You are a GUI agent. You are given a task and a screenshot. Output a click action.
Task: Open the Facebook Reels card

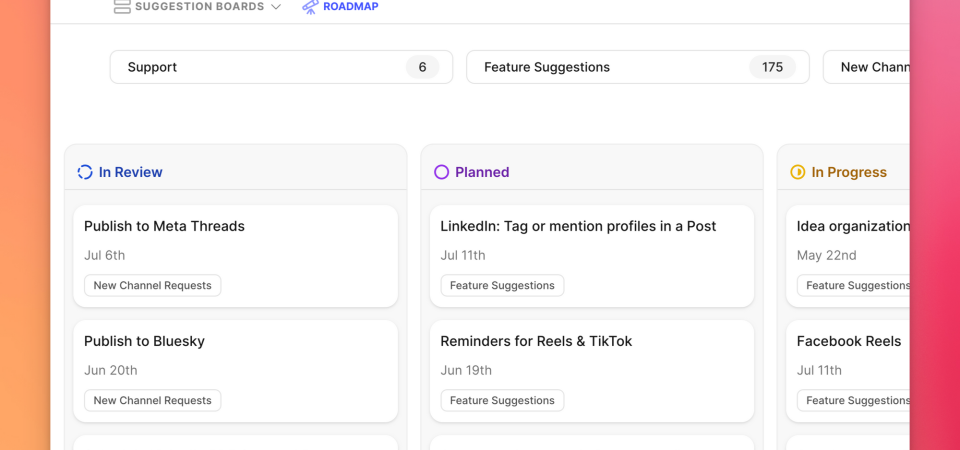pyautogui.click(x=848, y=371)
